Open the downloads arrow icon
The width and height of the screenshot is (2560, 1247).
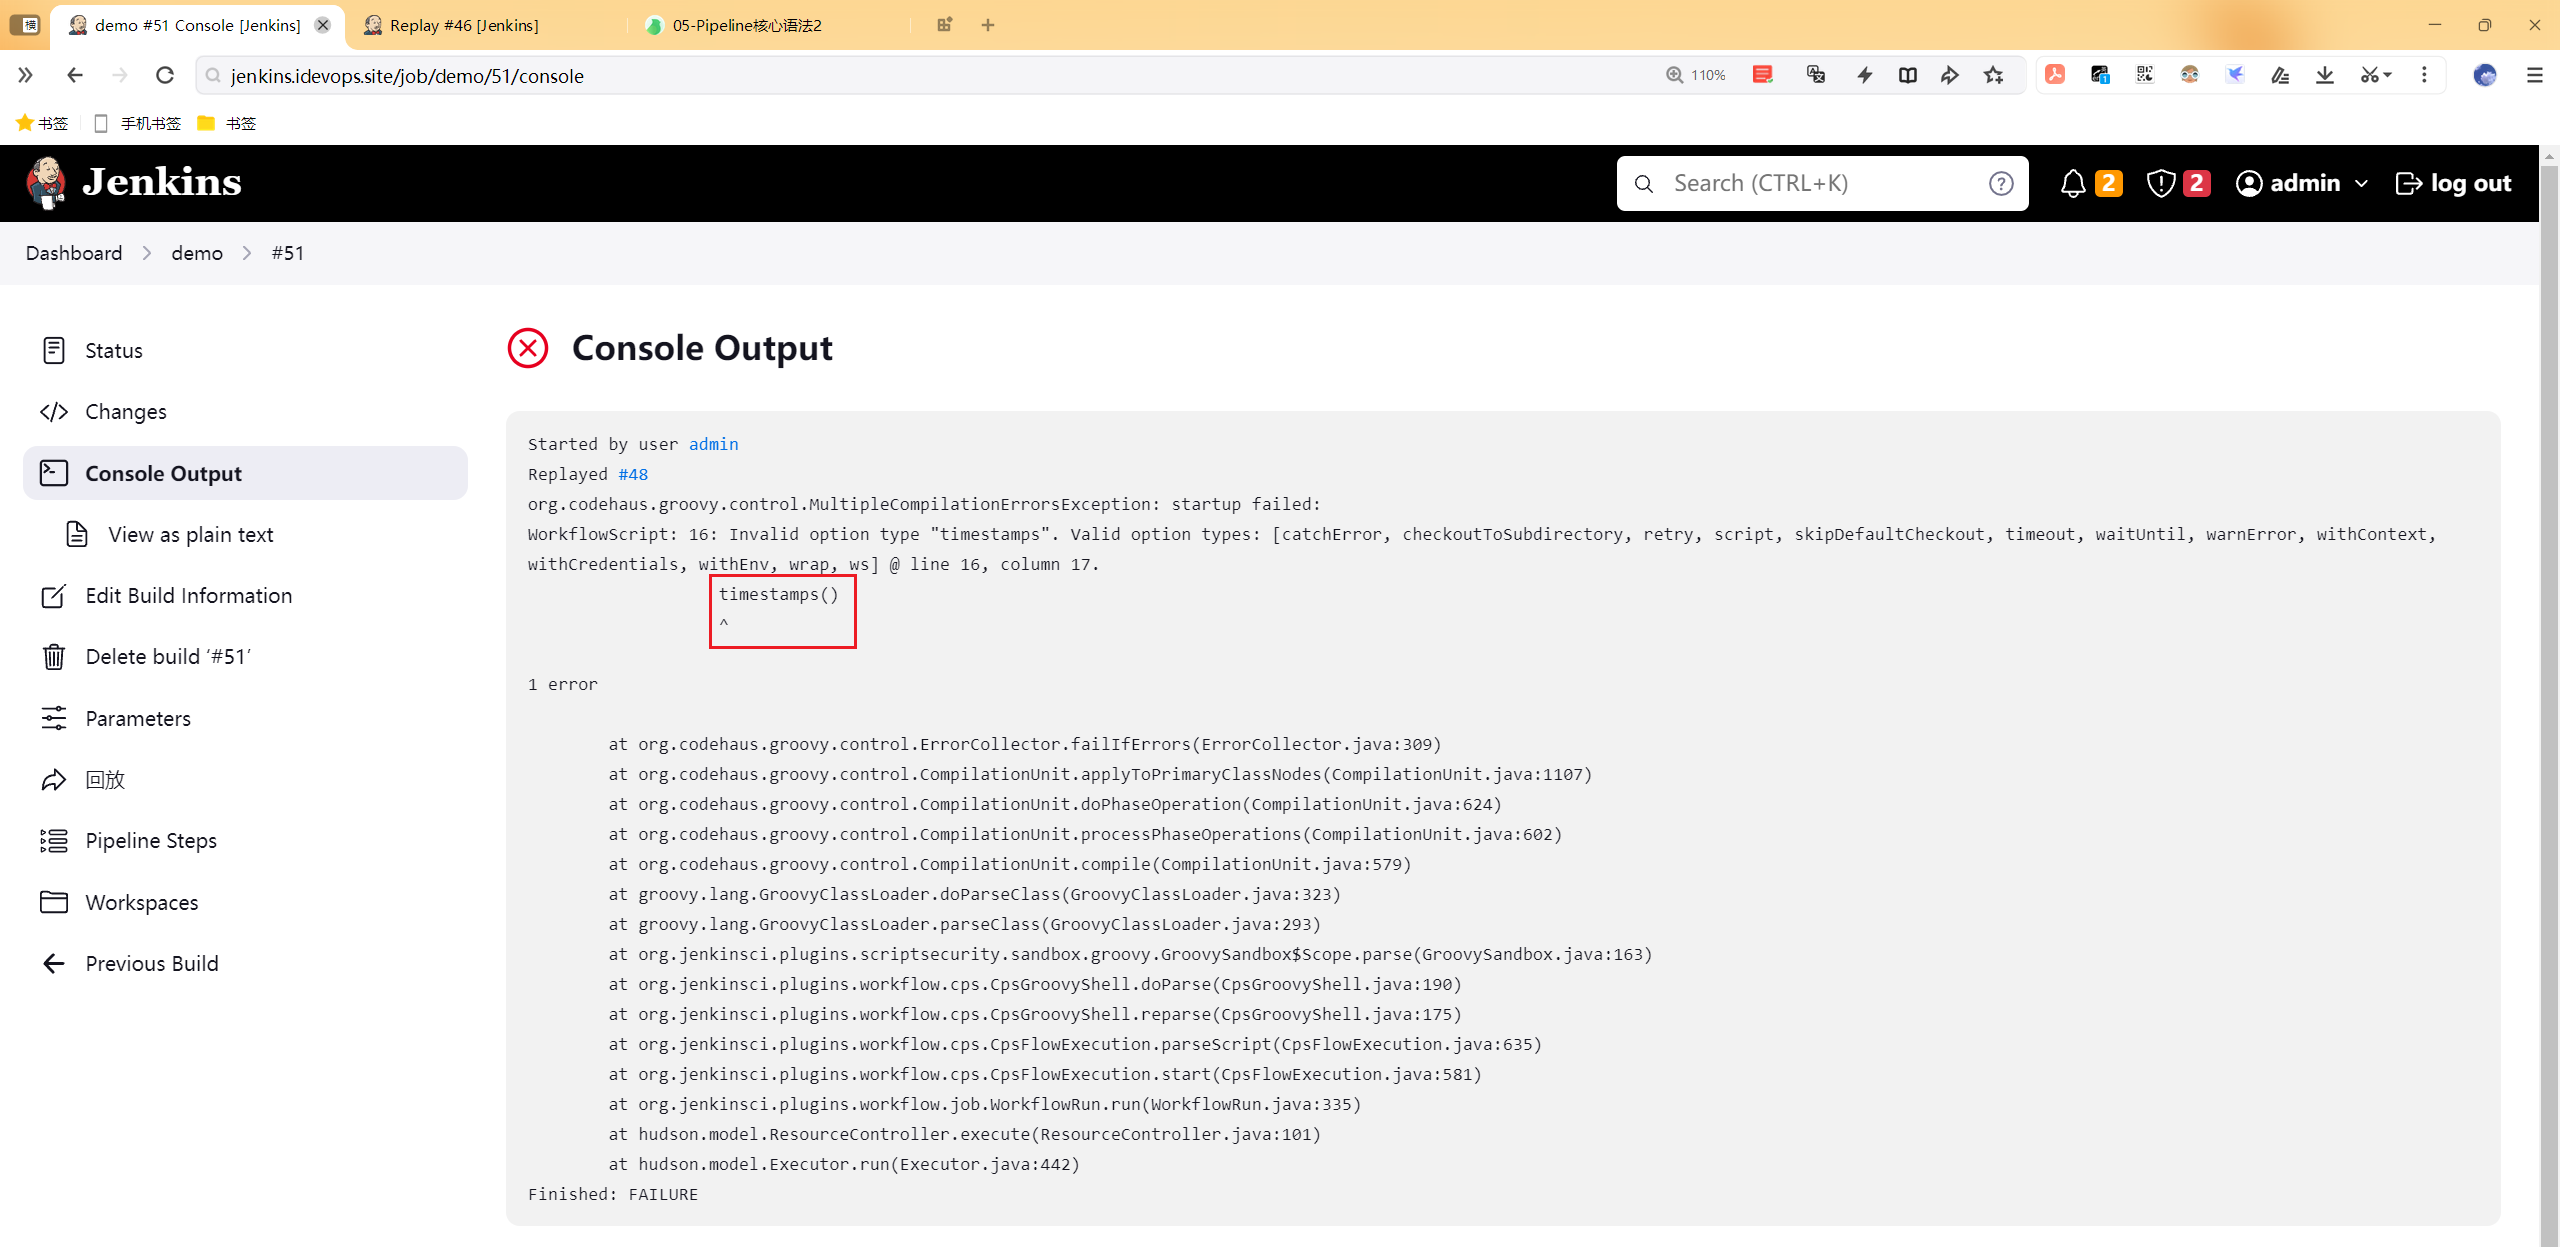click(2325, 75)
